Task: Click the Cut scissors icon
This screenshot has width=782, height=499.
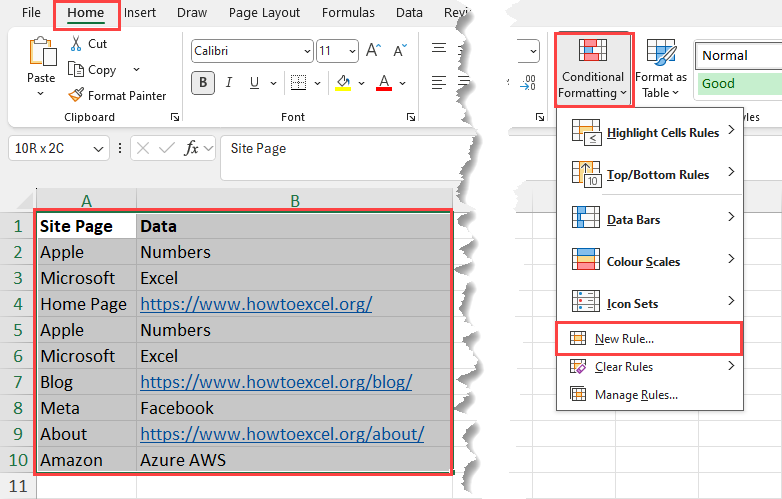Action: 76,44
